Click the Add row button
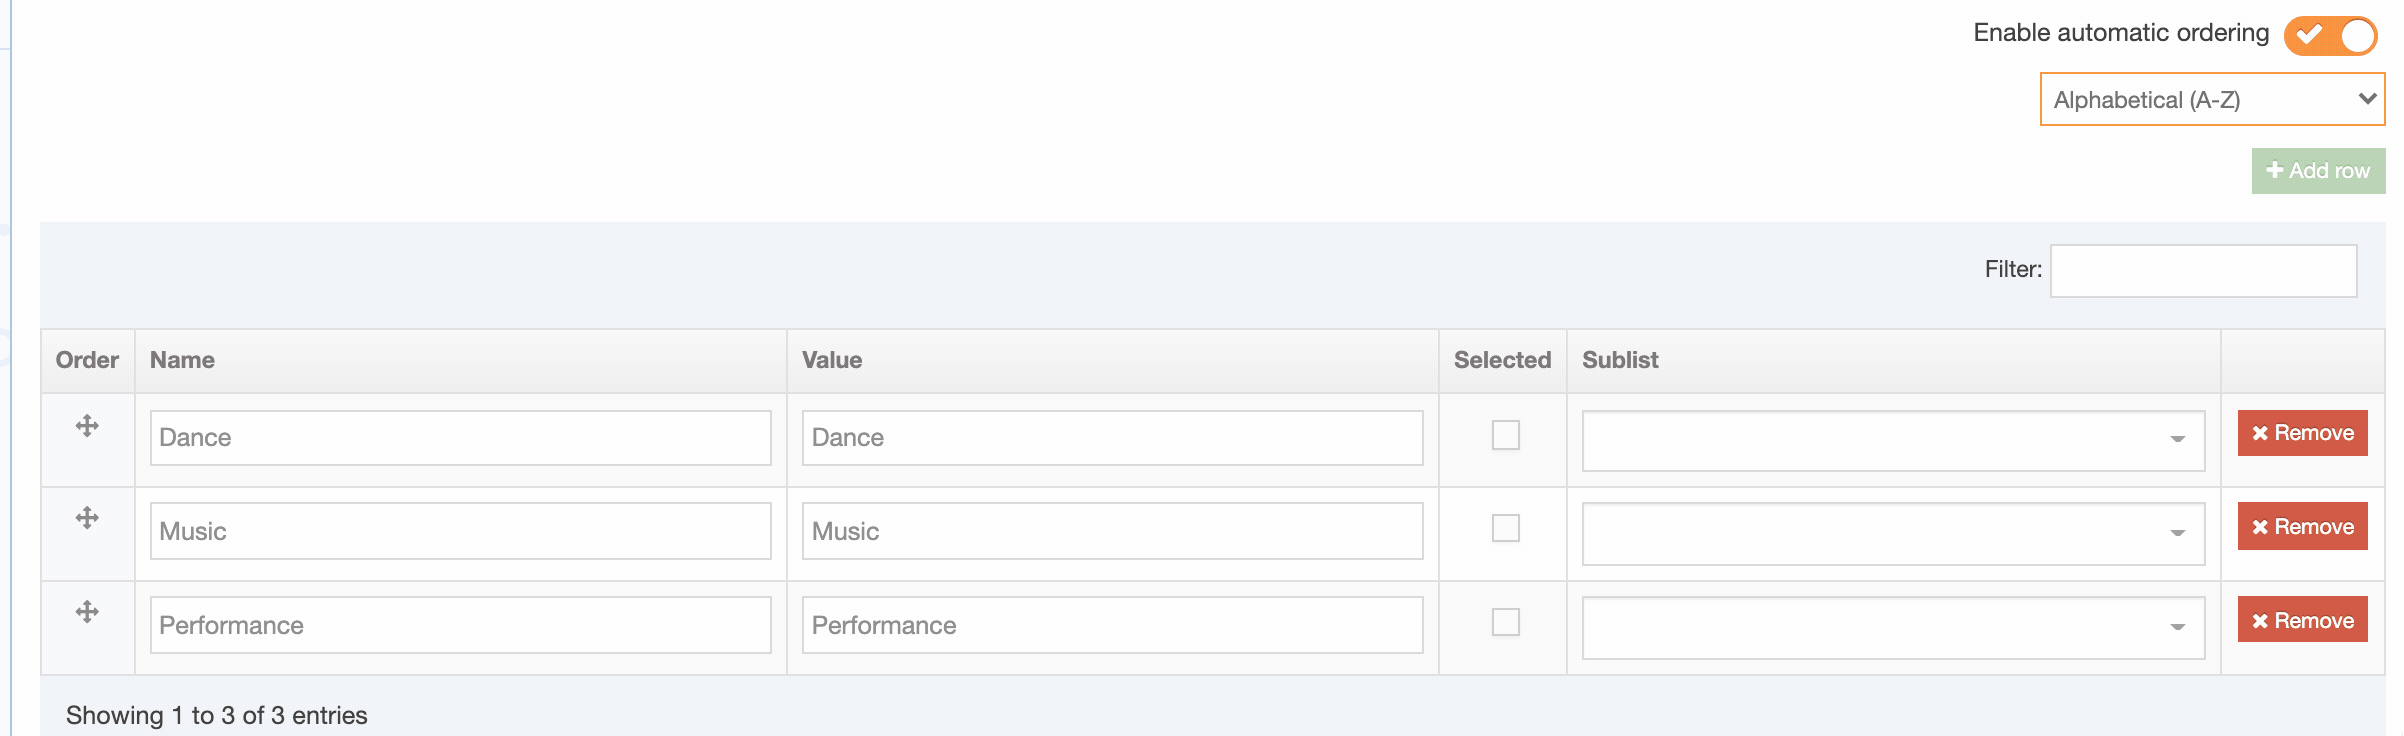 (x=2318, y=171)
